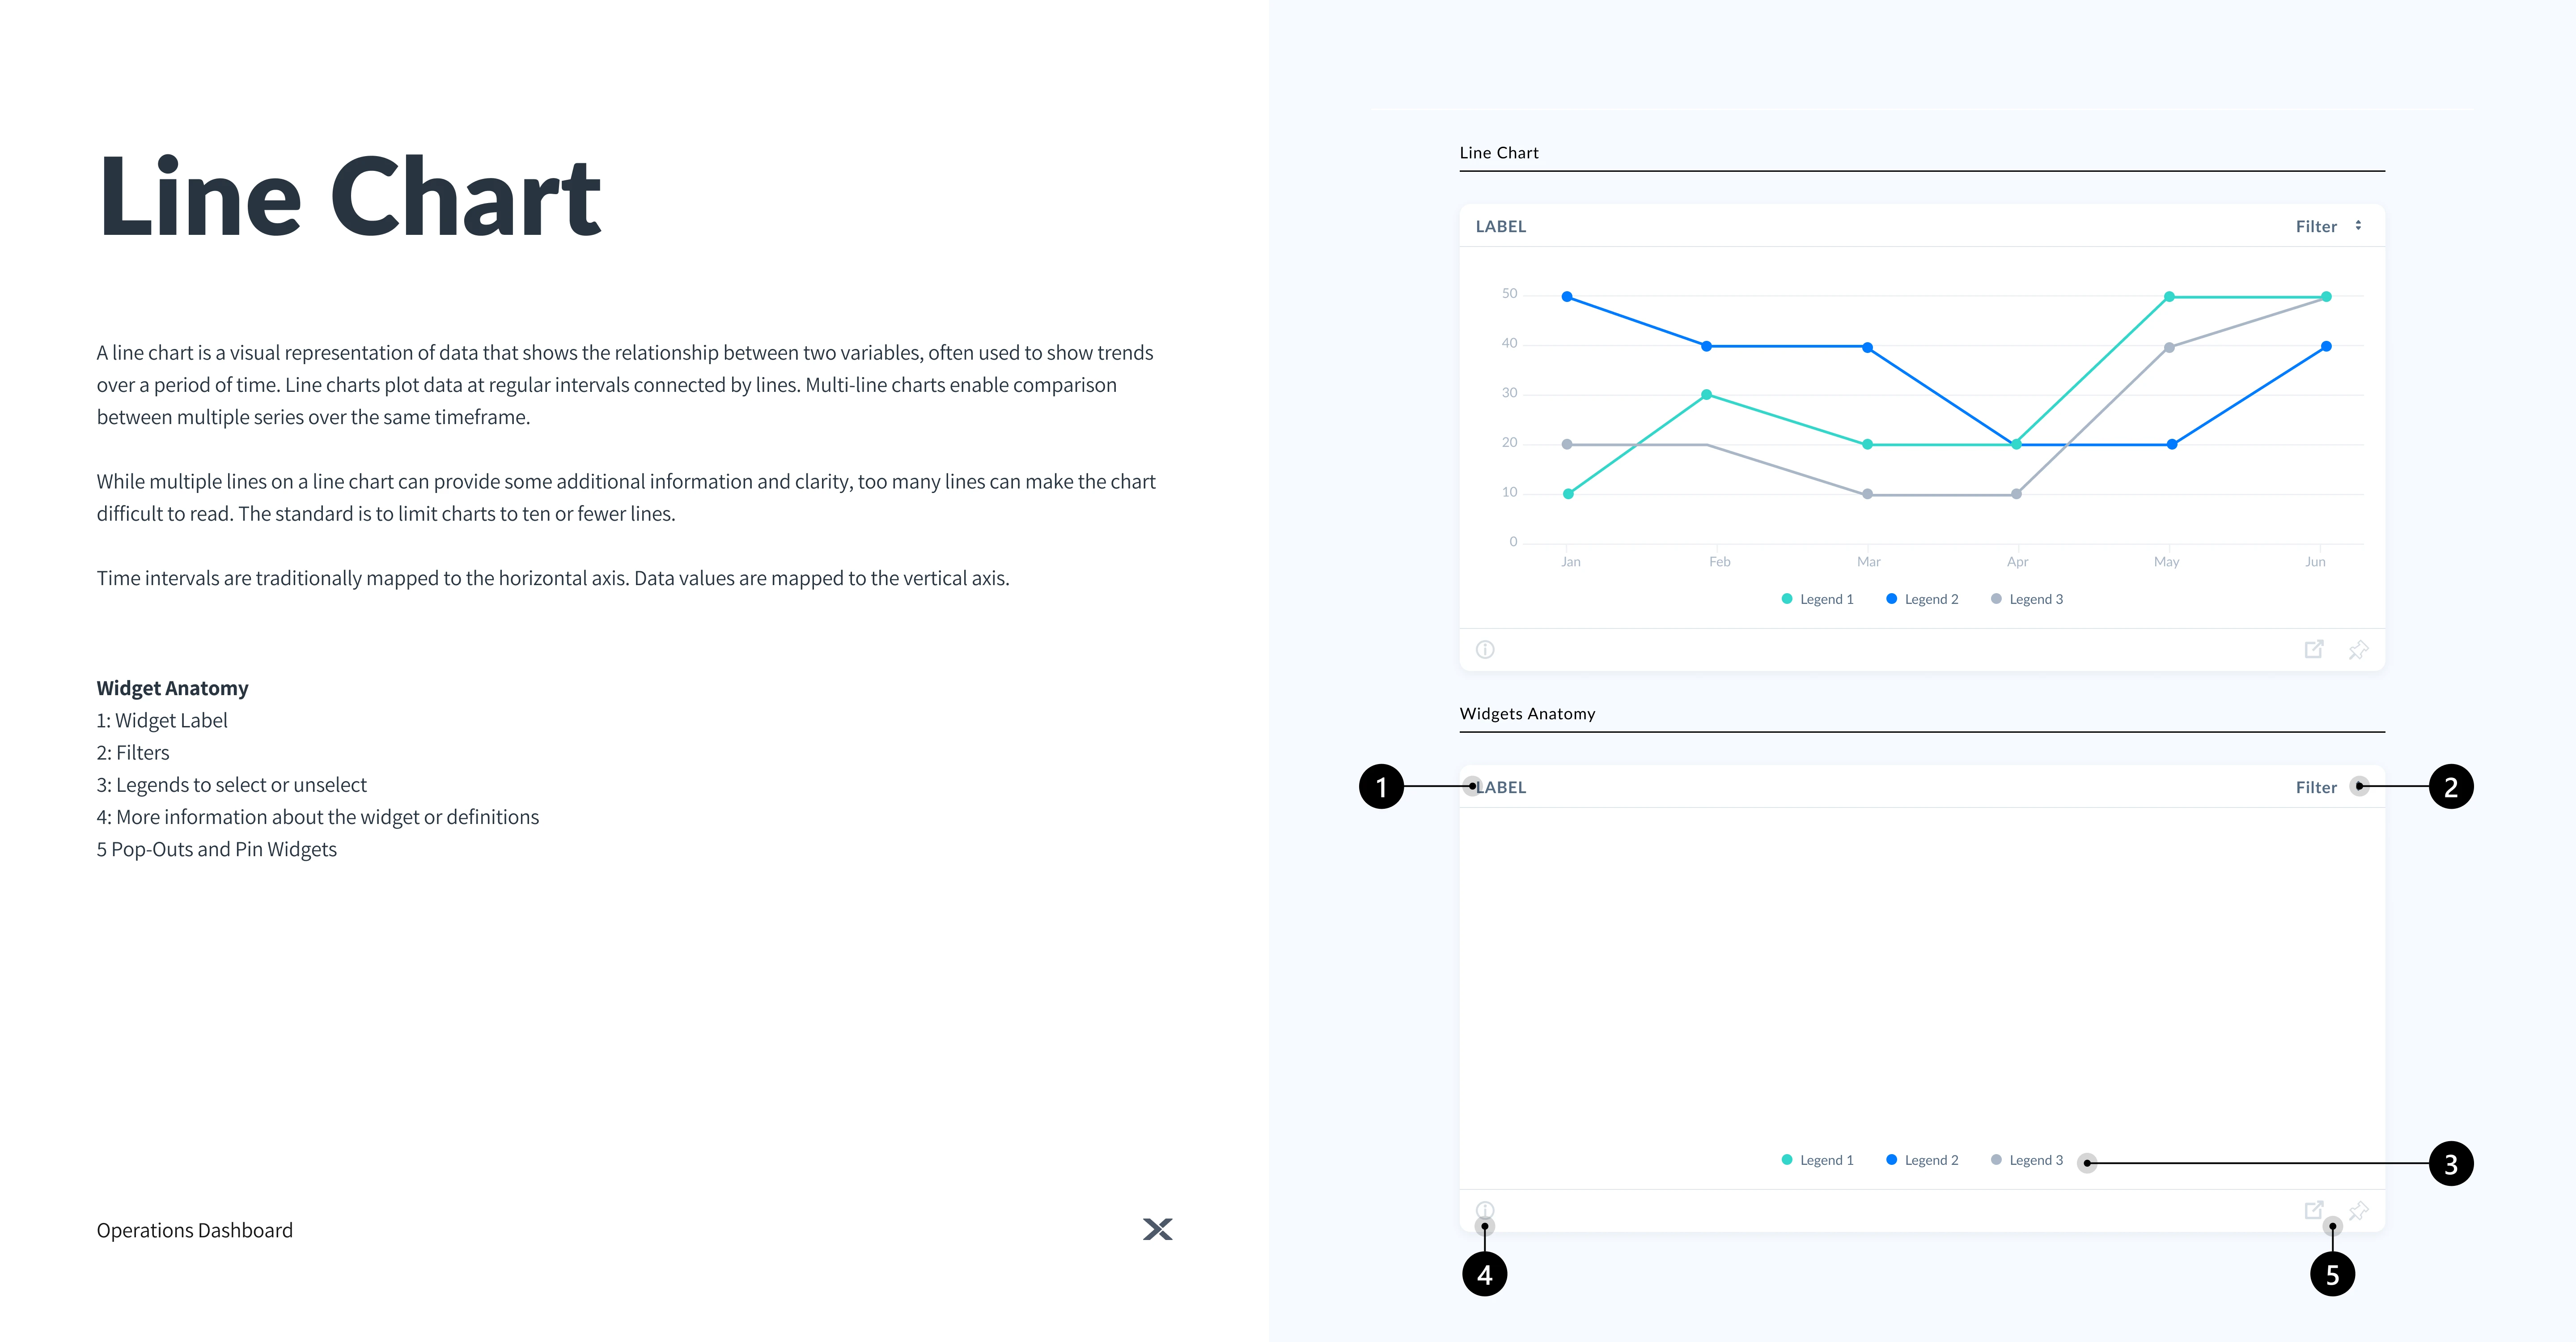Toggle Legend 1 in the top chart
2576x1342 pixels.
click(x=1817, y=599)
